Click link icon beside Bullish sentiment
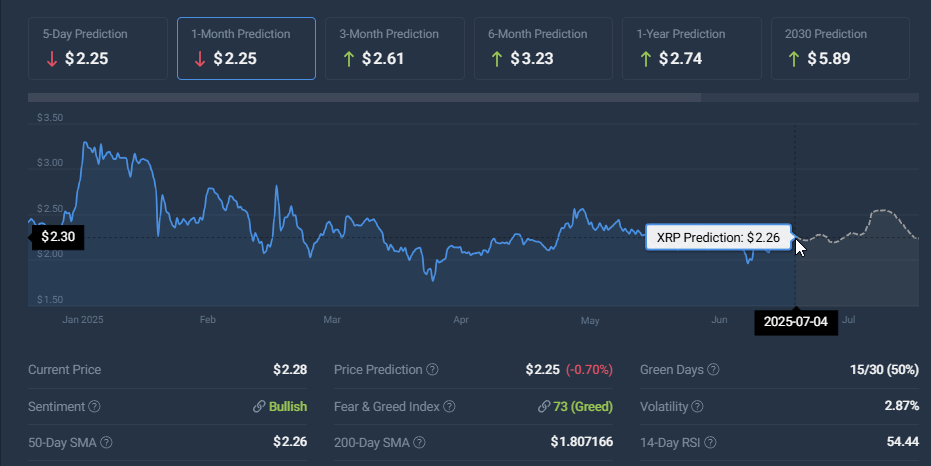This screenshot has width=931, height=466. [x=259, y=407]
